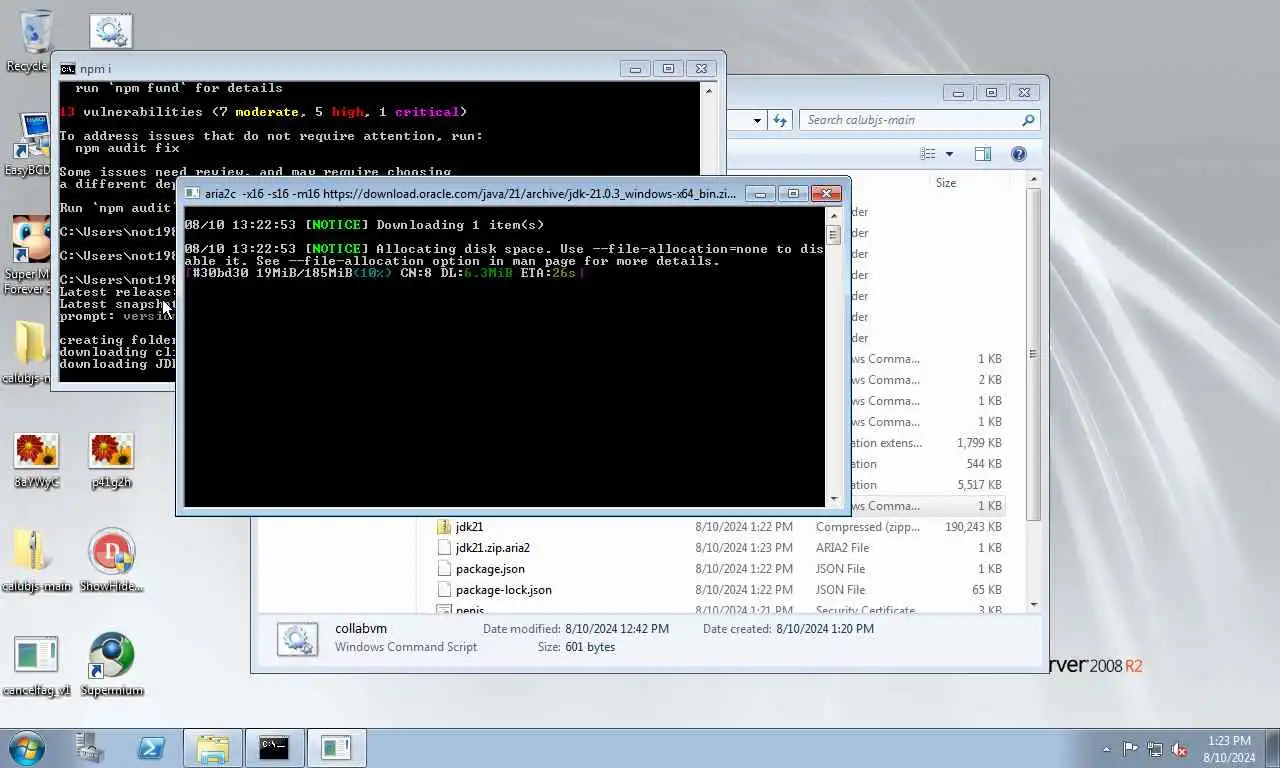Click the down arrow of aria2c scrollbar
Image resolution: width=1280 pixels, height=768 pixels.
(834, 498)
